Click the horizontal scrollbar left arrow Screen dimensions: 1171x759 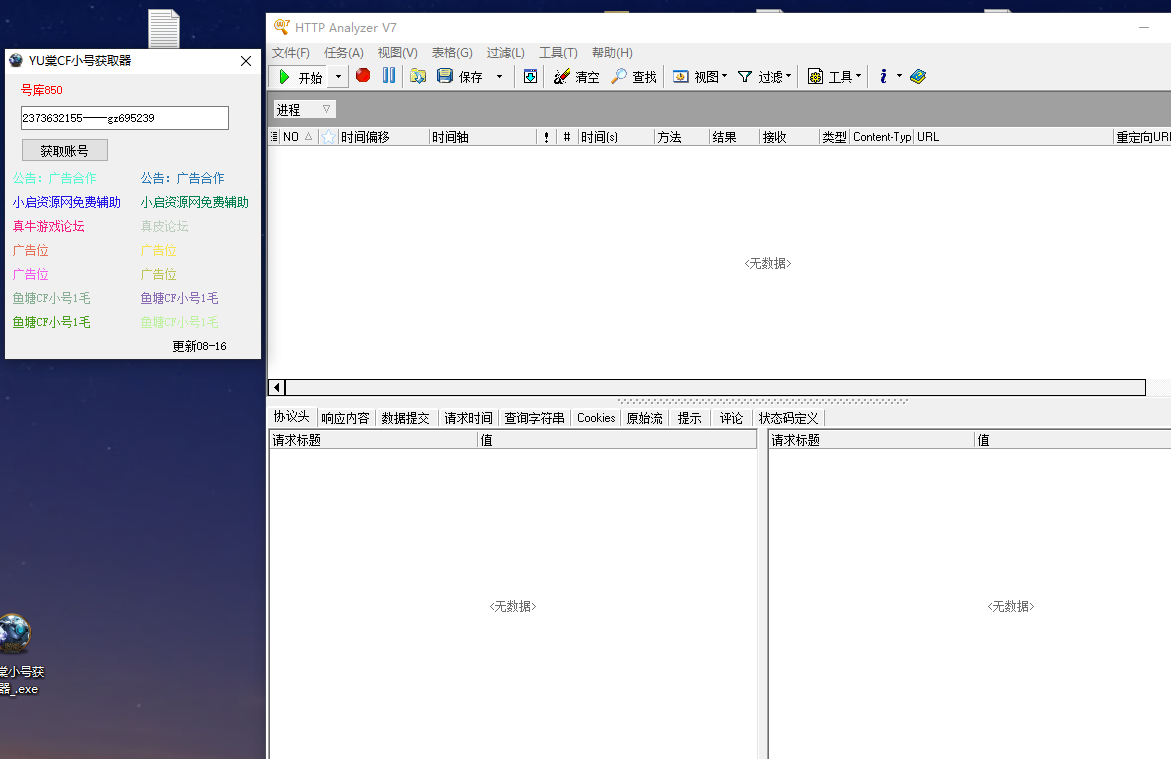click(276, 387)
